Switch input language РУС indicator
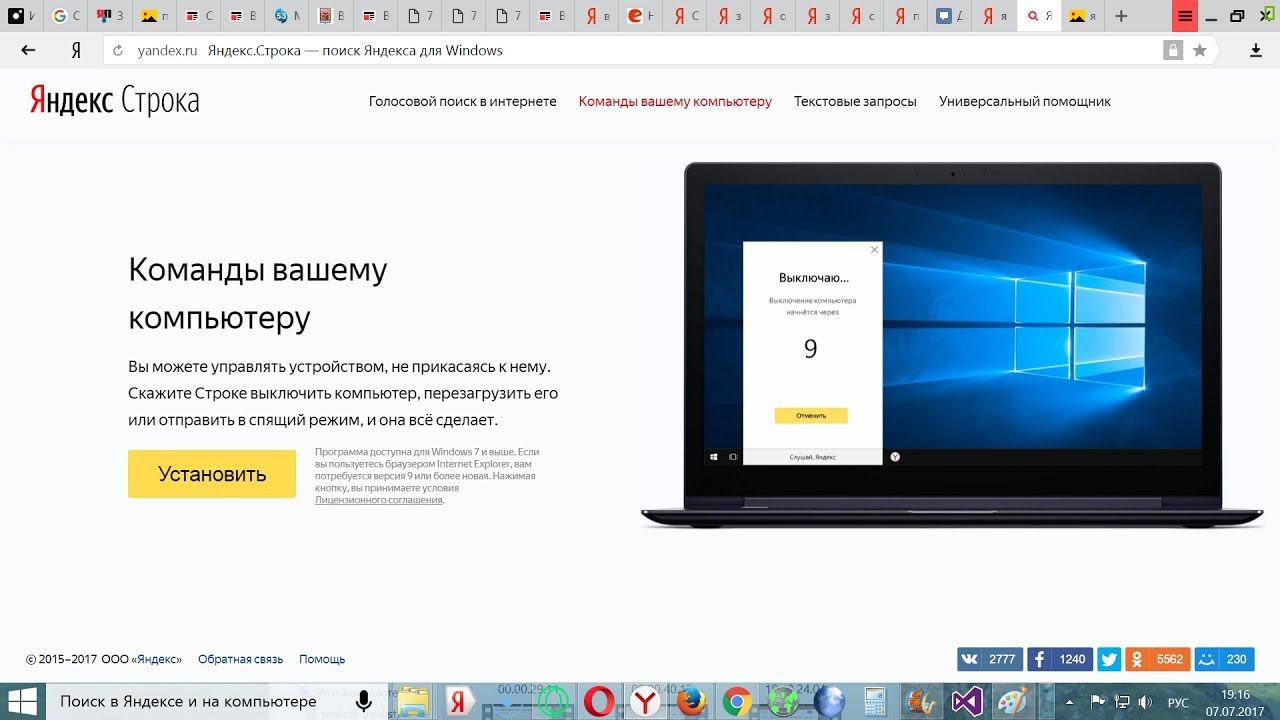The width and height of the screenshot is (1280, 720). (x=1178, y=701)
